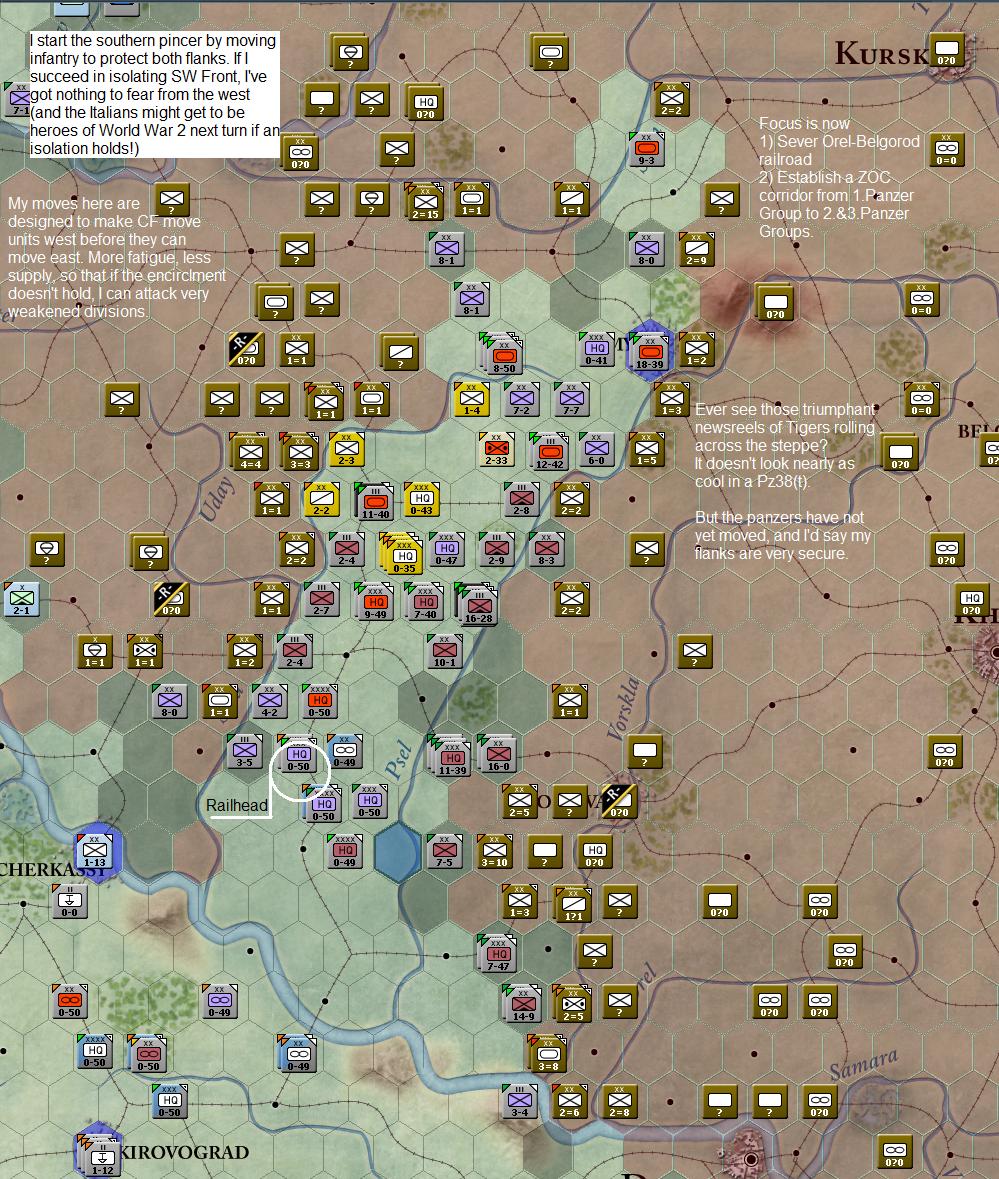Click the Soviet 2=6 rifle counter
The image size is (999, 1179).
[x=570, y=1102]
